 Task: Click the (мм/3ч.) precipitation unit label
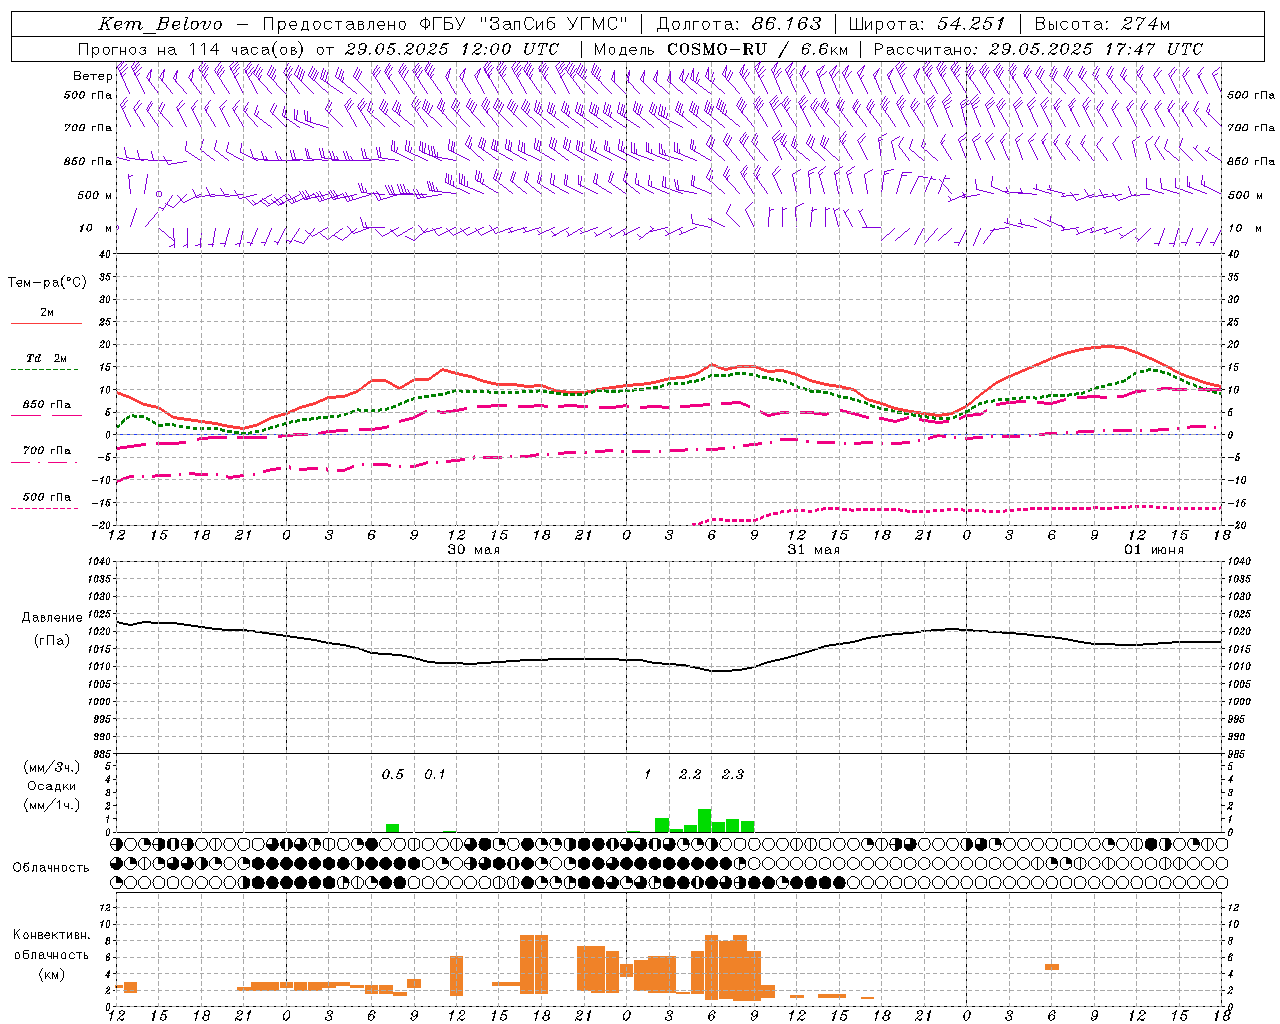52,767
